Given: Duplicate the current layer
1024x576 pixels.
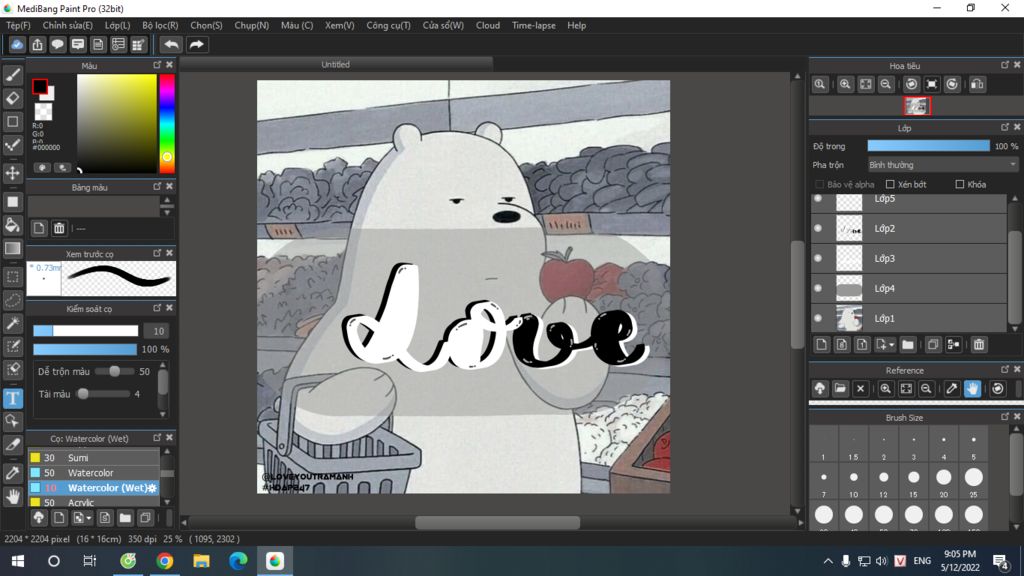Looking at the screenshot, I should click(933, 345).
